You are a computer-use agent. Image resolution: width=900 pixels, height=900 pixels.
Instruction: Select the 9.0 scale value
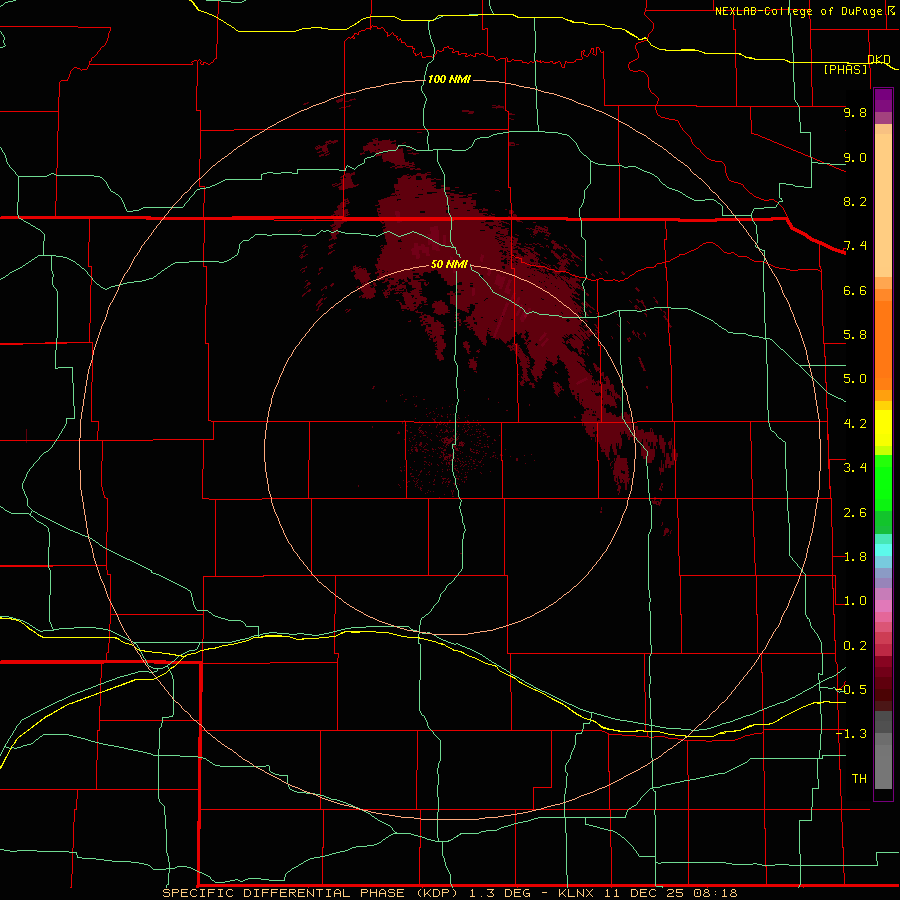click(x=855, y=157)
